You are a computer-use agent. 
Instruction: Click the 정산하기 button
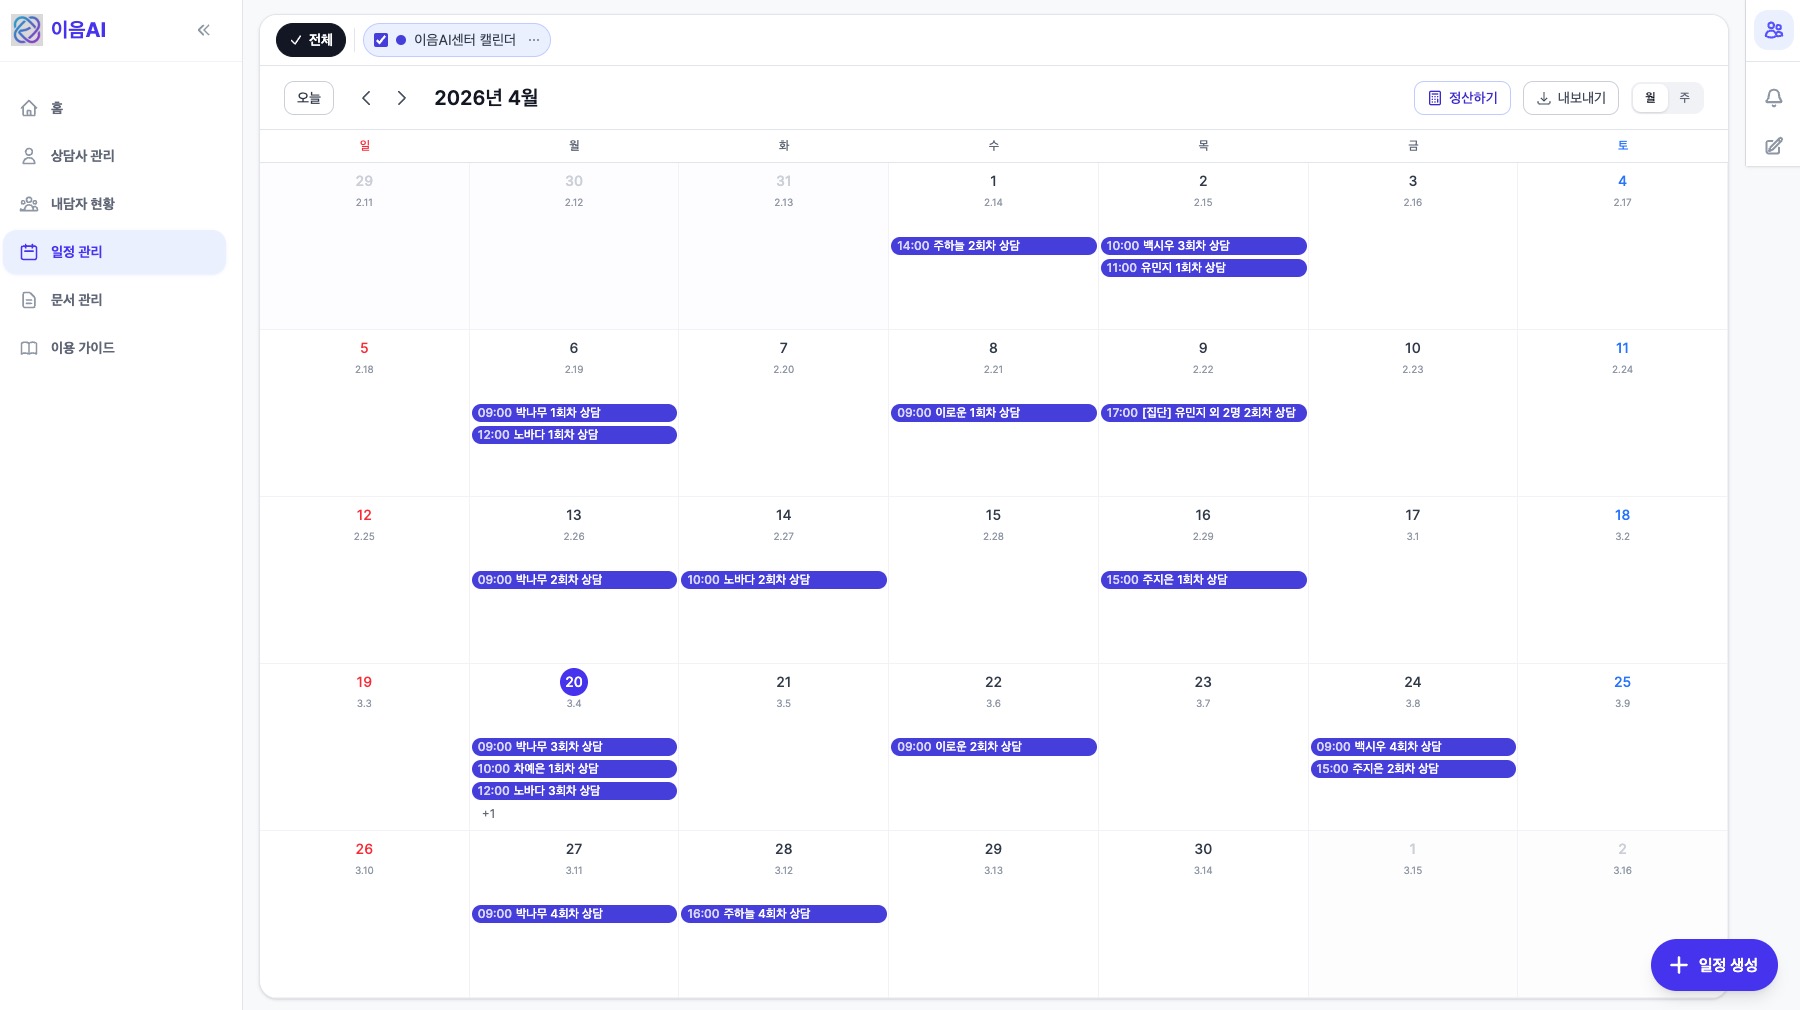(1462, 98)
